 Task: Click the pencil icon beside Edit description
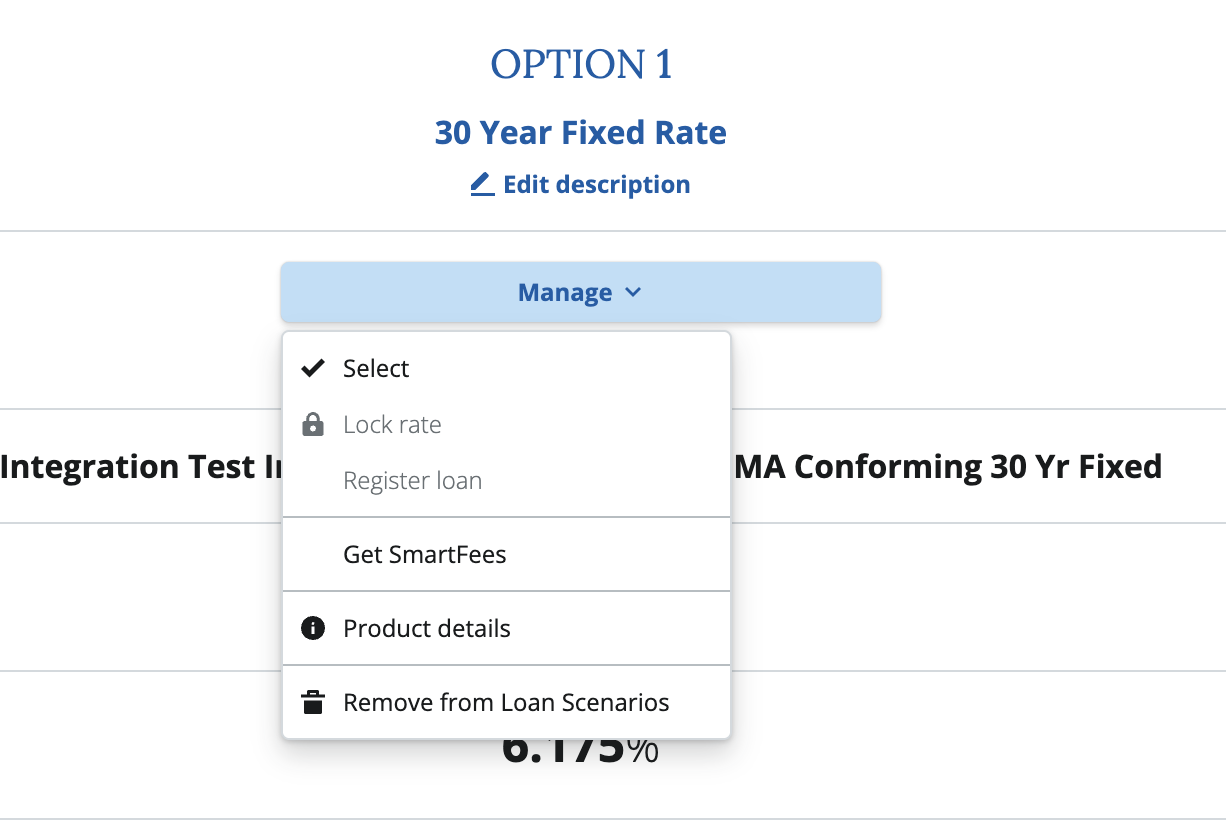[482, 184]
